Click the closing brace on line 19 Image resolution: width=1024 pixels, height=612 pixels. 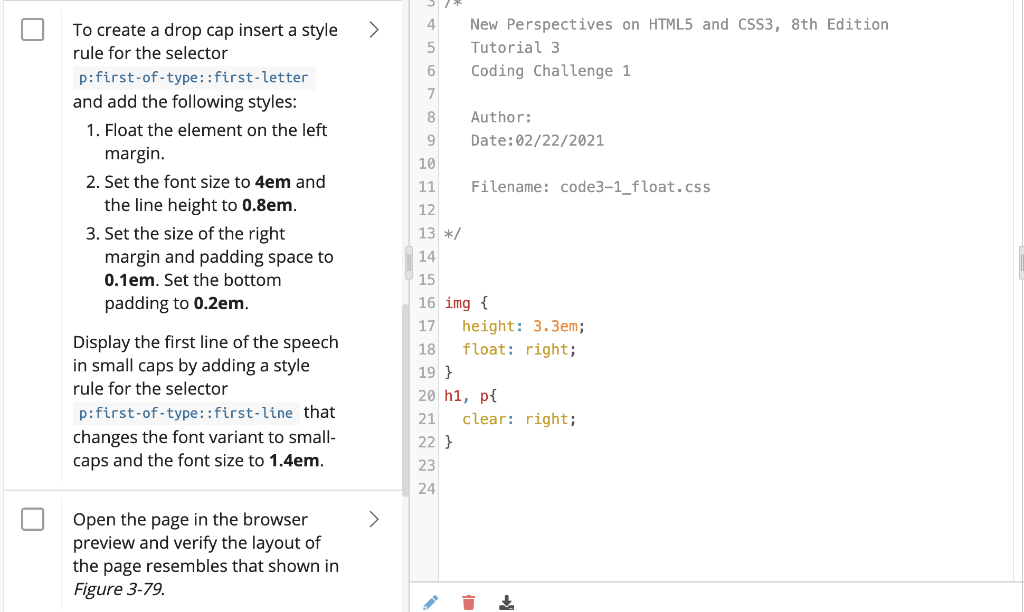click(x=449, y=372)
